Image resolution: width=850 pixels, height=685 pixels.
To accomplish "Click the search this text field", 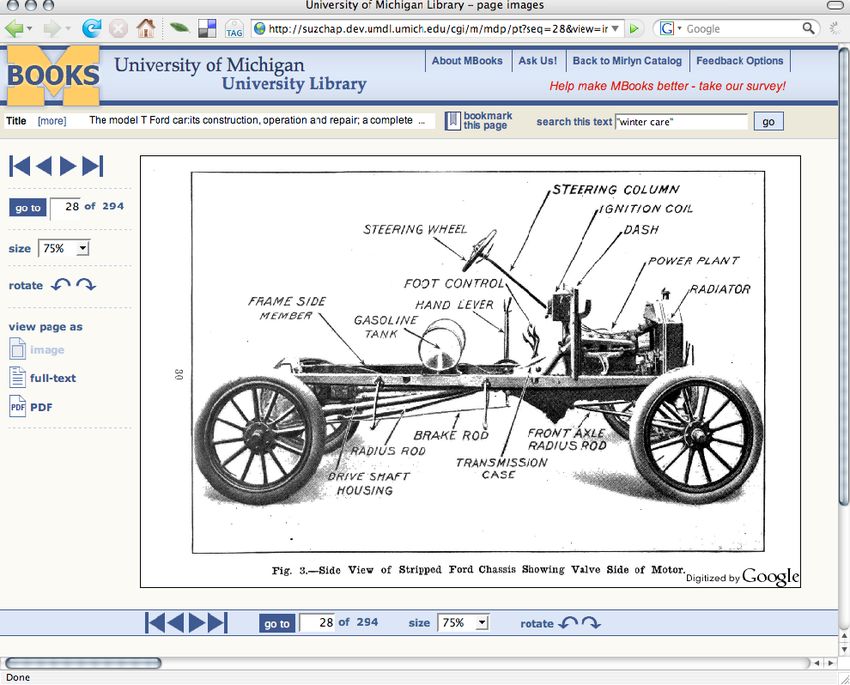I will coord(681,121).
